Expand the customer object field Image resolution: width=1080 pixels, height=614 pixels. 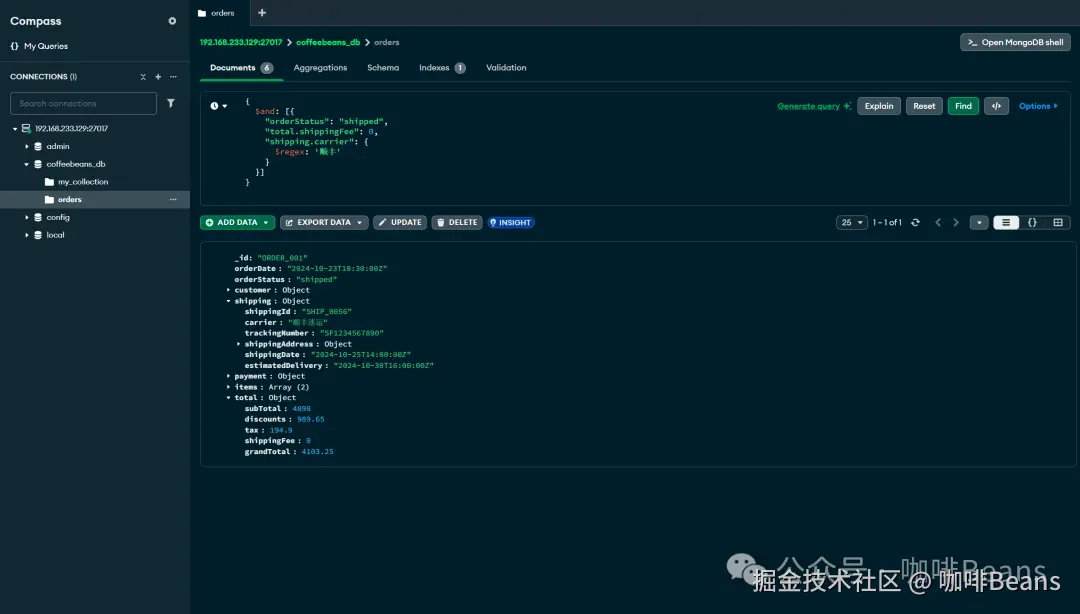coord(229,290)
